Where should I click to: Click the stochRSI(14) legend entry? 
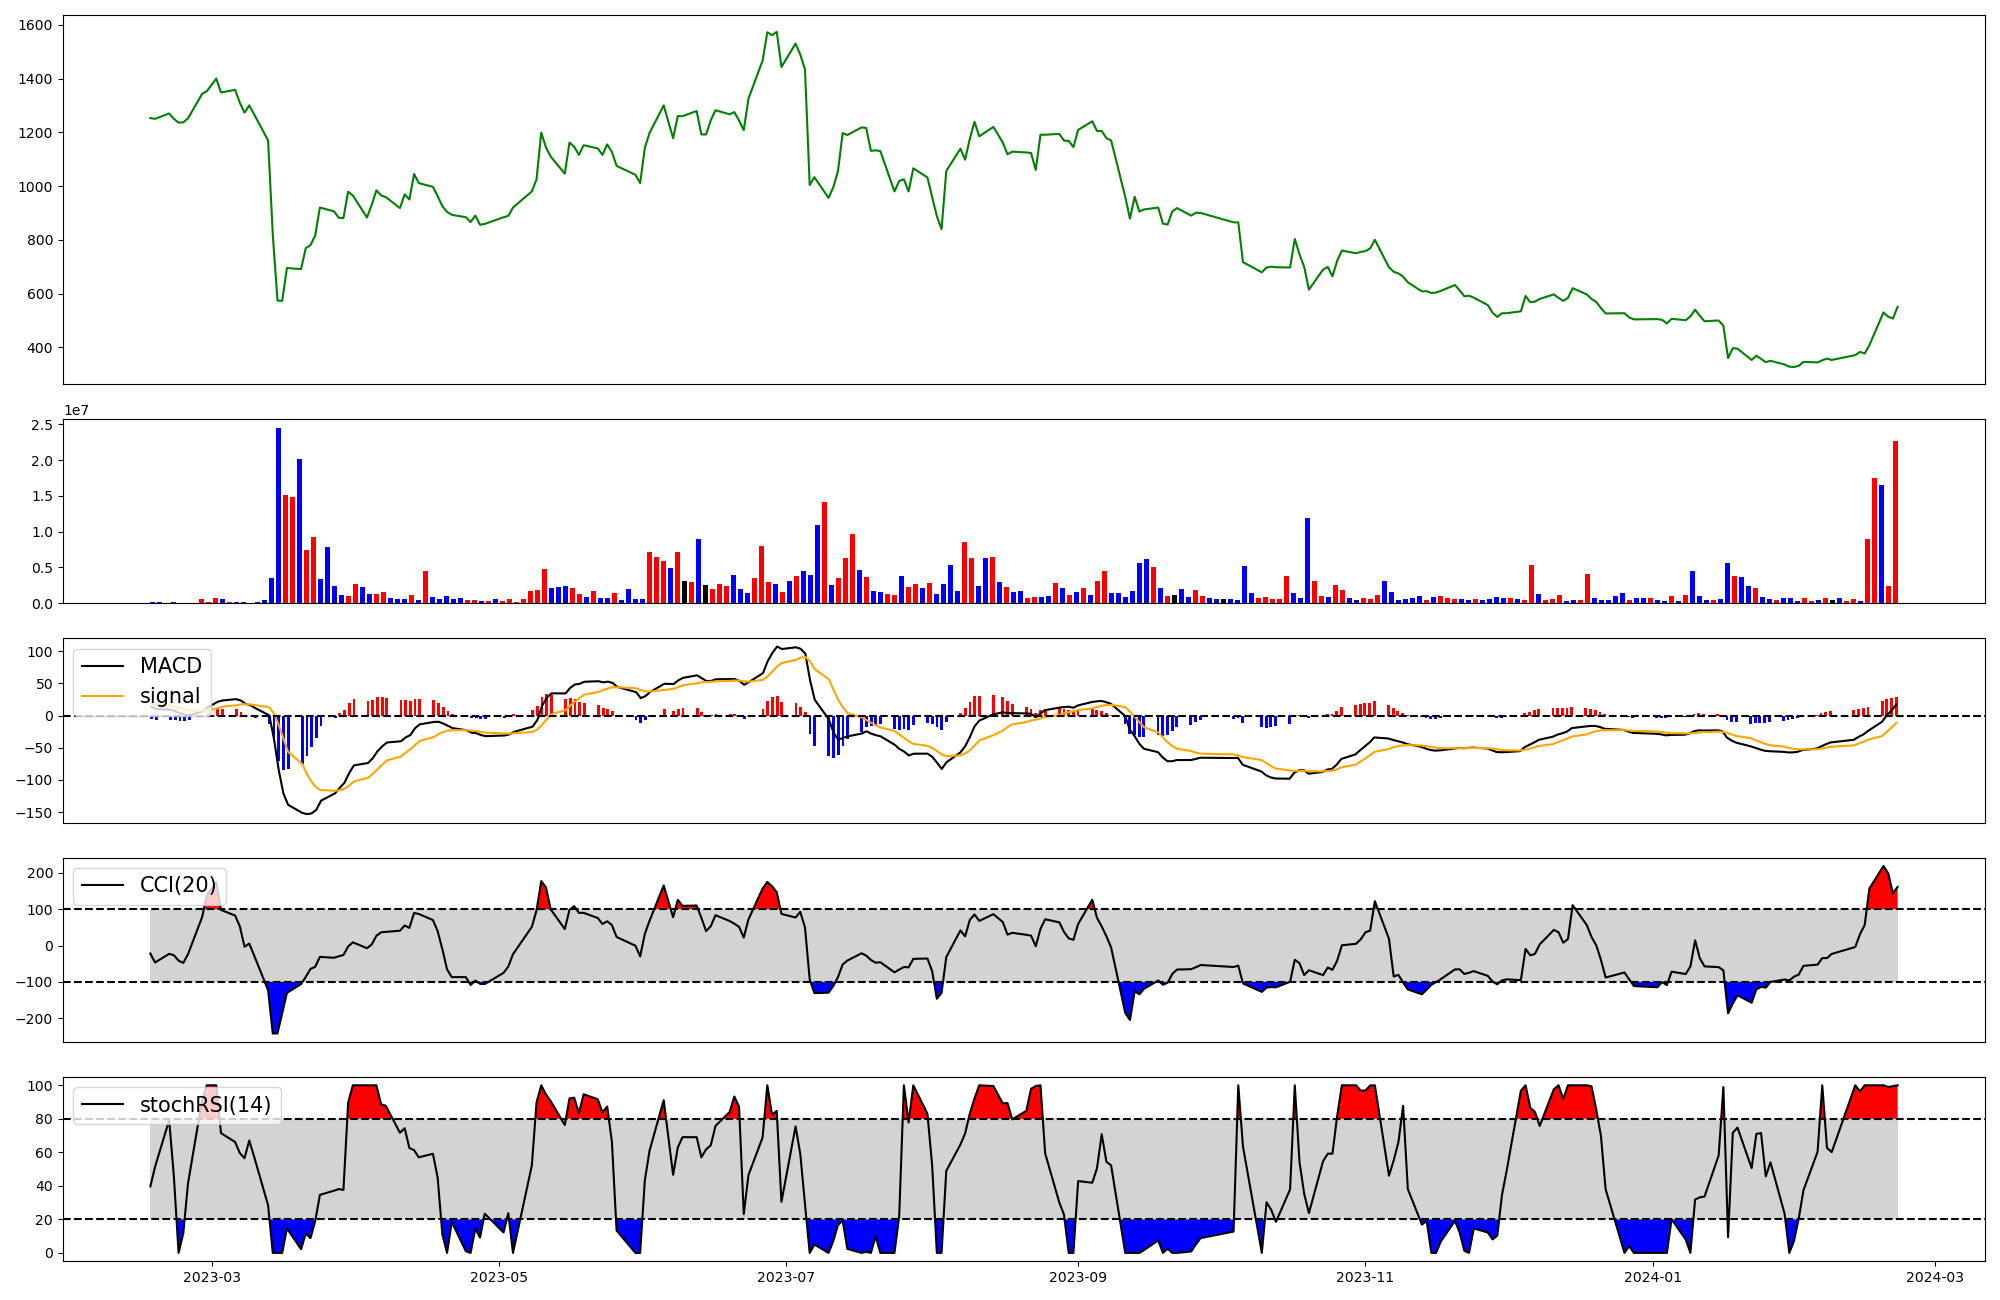coord(205,1105)
